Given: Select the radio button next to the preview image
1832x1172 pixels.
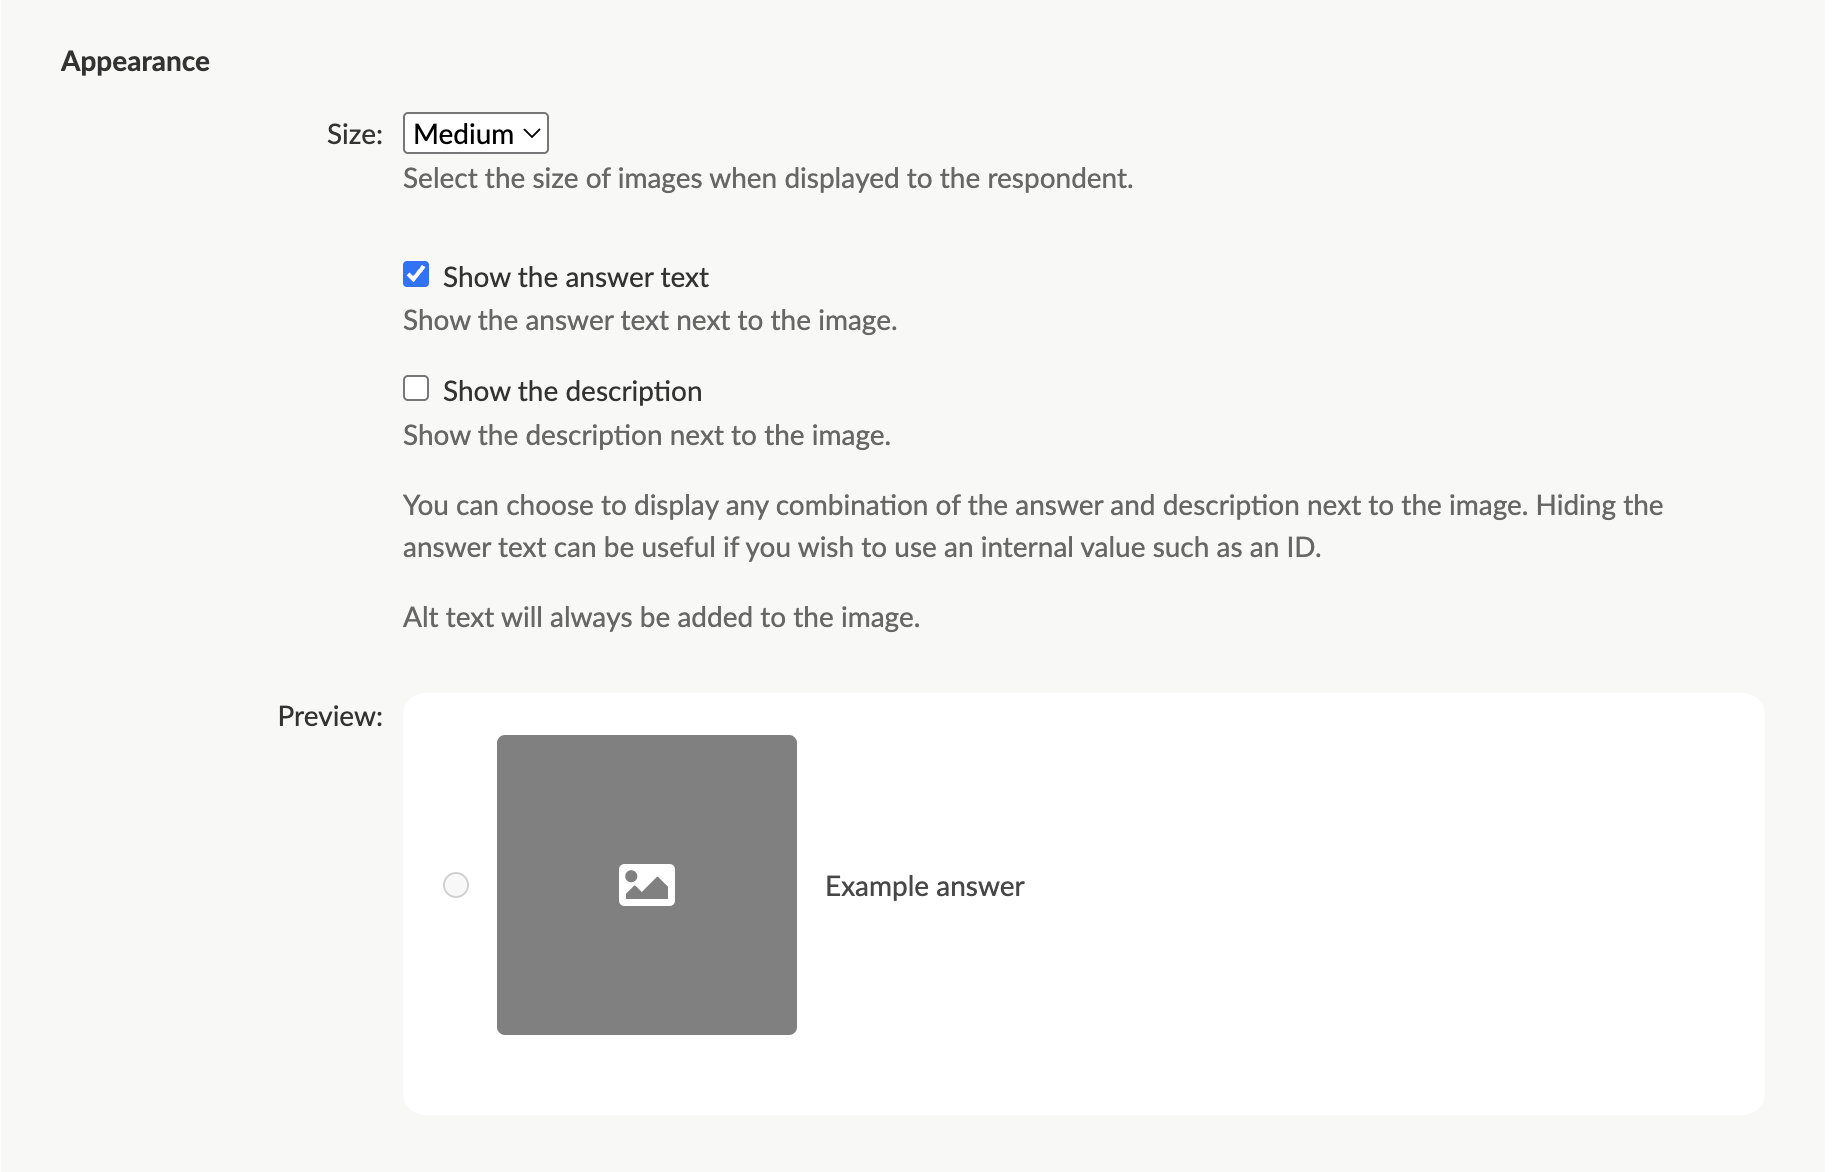Looking at the screenshot, I should pos(457,884).
